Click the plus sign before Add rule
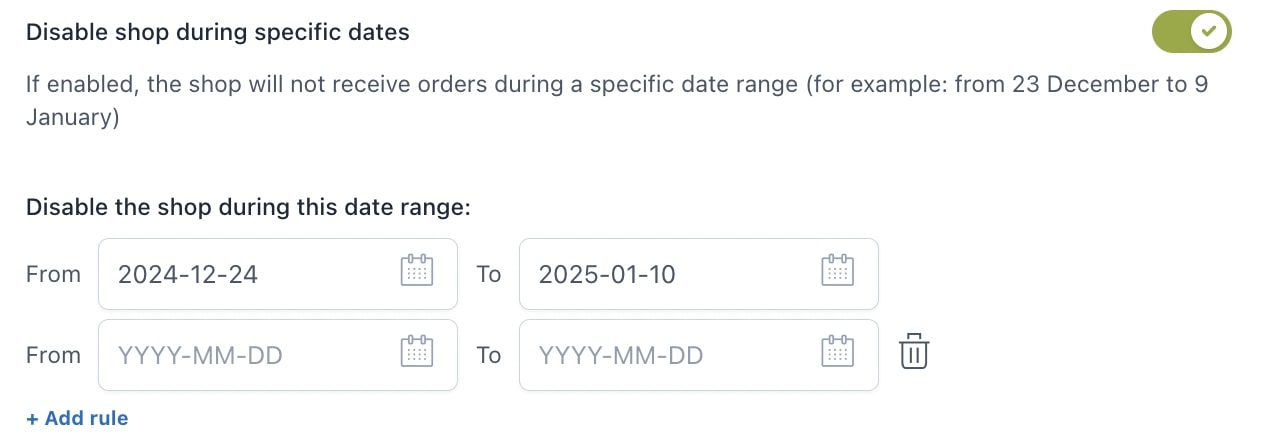 [x=32, y=419]
